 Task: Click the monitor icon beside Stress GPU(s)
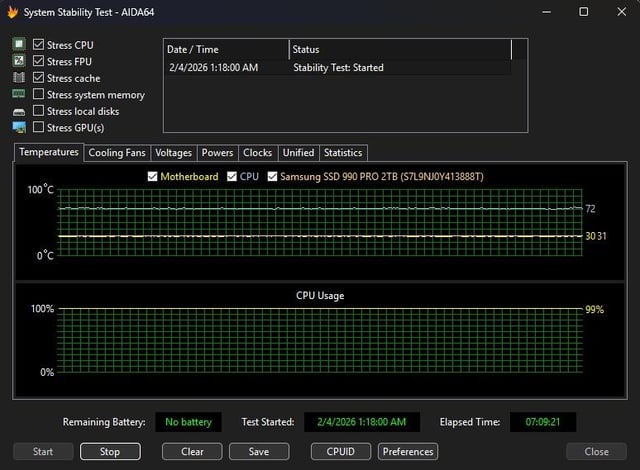pos(18,128)
